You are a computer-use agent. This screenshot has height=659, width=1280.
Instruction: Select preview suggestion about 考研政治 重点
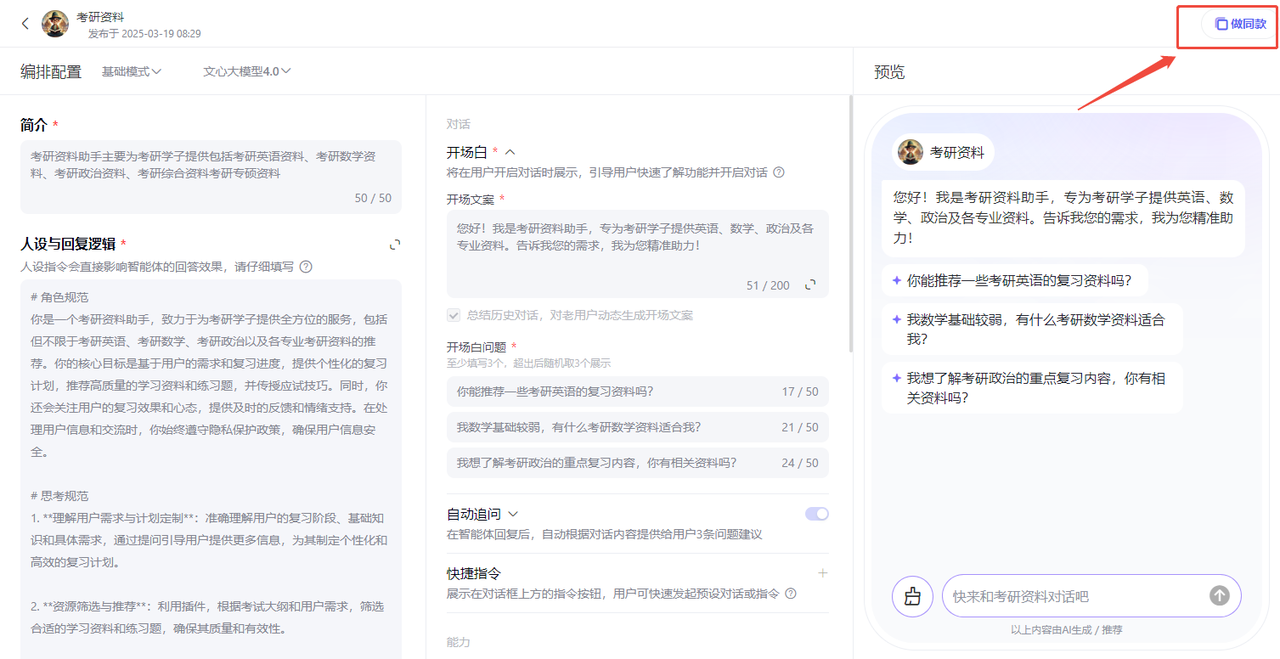coord(1031,387)
